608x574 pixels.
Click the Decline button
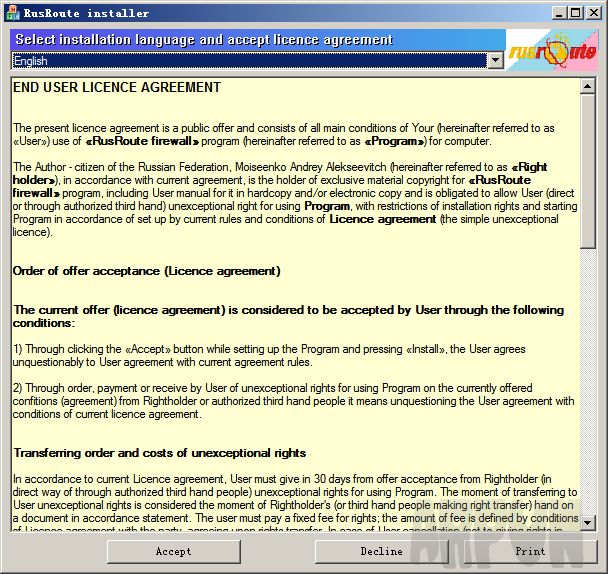(382, 552)
